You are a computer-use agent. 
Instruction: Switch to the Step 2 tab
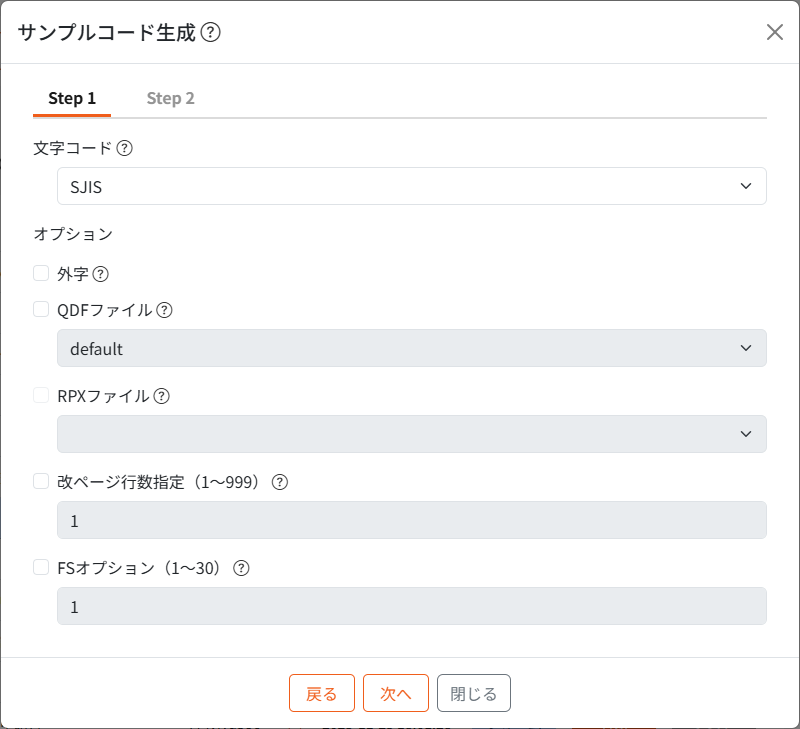tap(170, 98)
